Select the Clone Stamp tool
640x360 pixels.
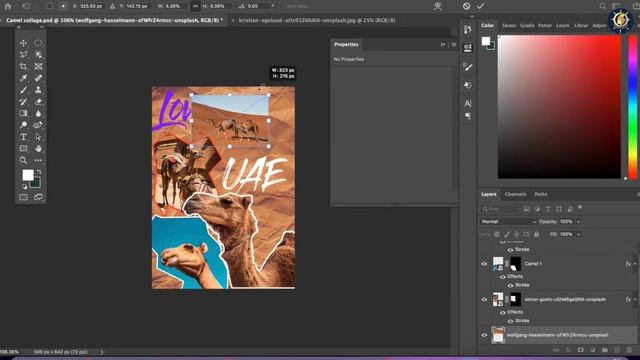click(38, 90)
